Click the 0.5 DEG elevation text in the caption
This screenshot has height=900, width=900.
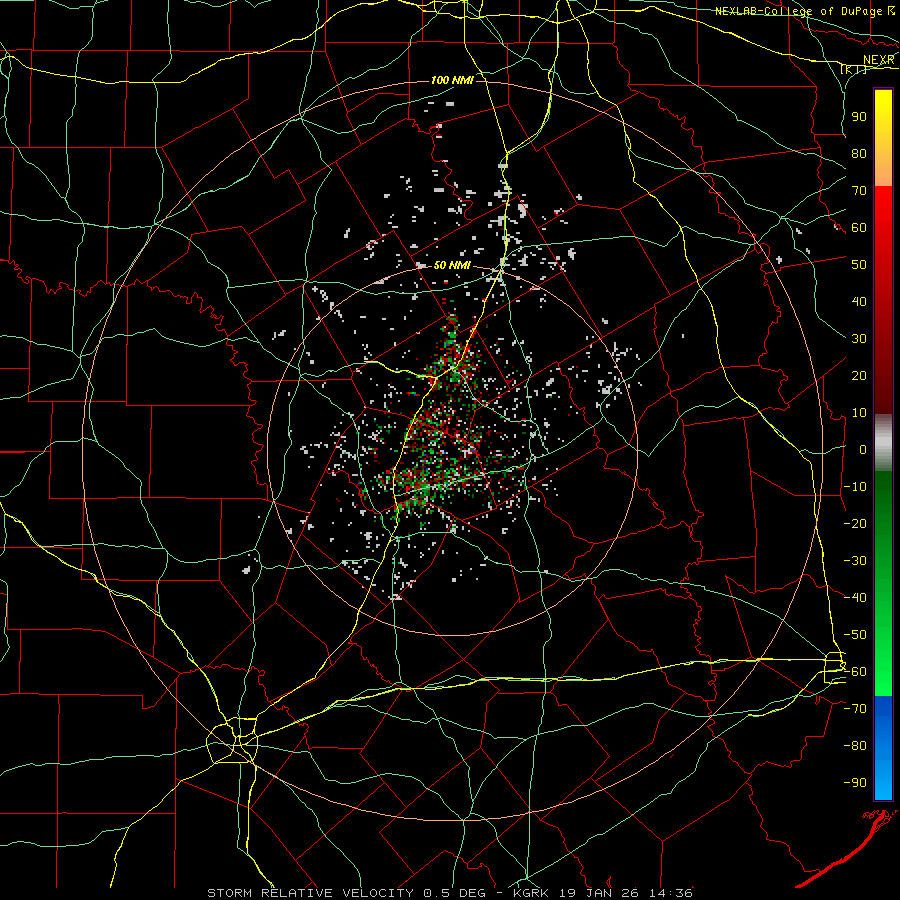point(455,893)
